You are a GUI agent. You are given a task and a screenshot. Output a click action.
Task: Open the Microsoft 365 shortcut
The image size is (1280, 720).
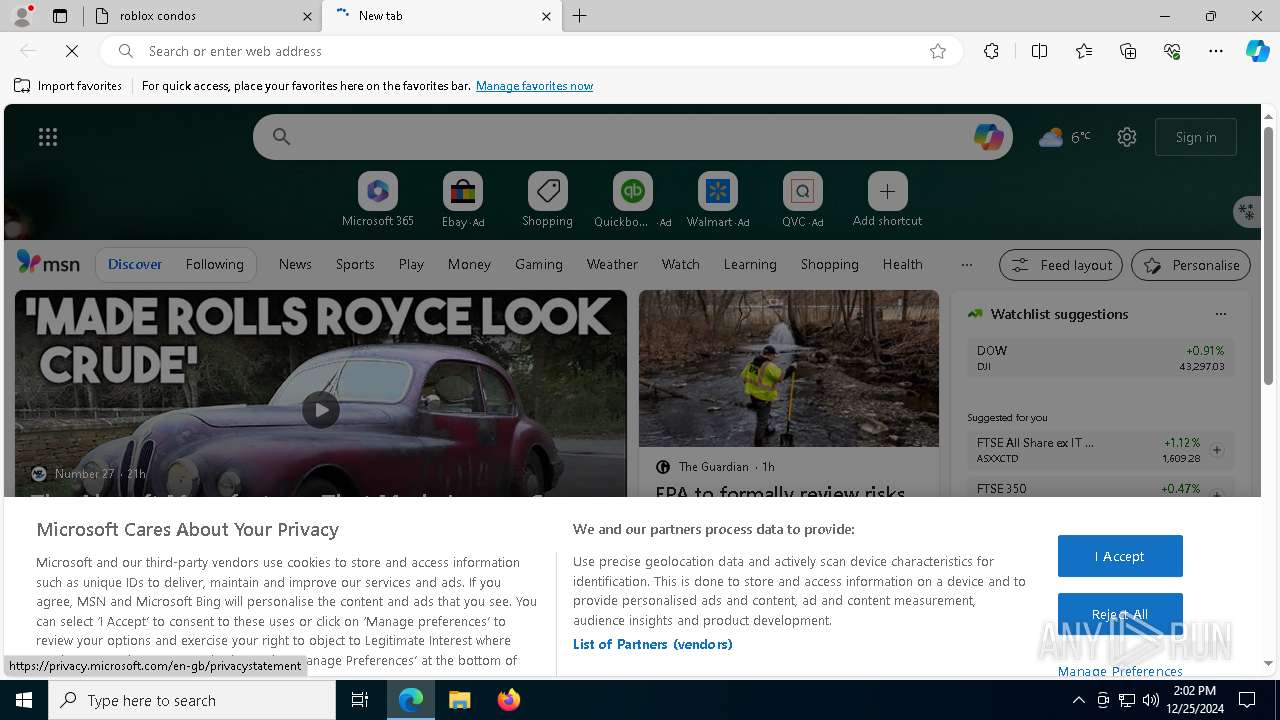pos(378,200)
